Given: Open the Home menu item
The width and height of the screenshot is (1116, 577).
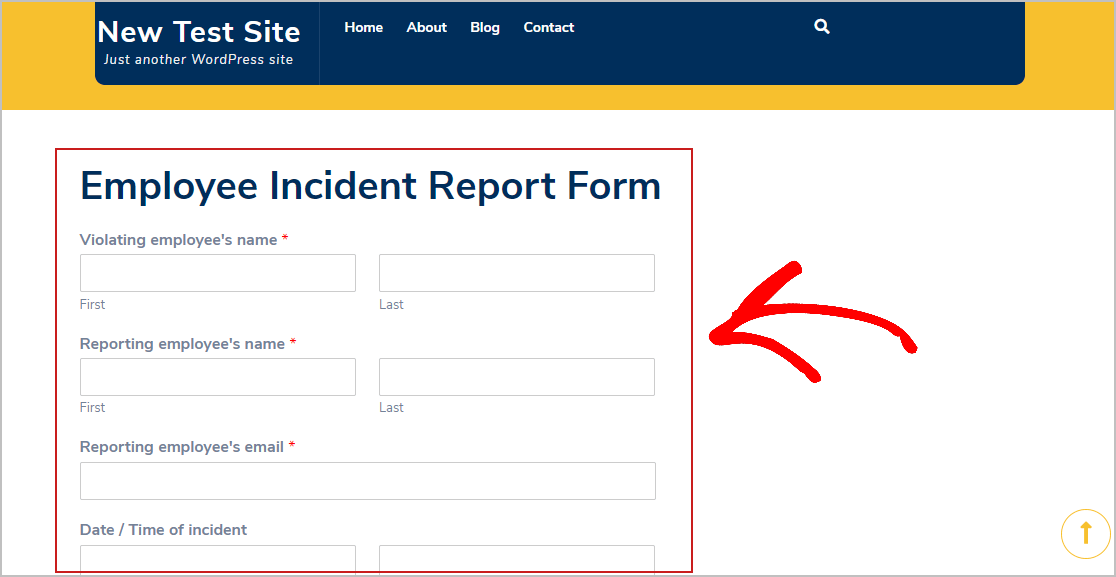Looking at the screenshot, I should (364, 27).
